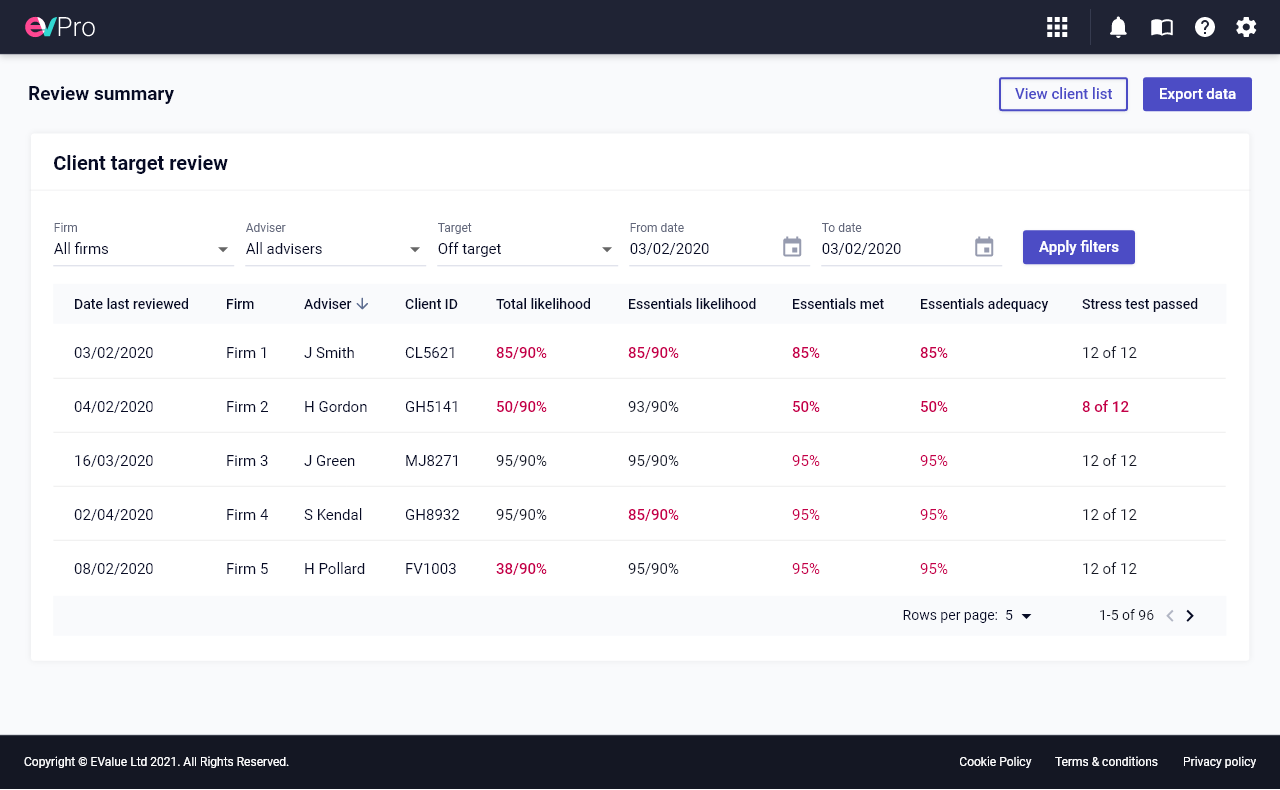Change the rows per page dropdown
The image size is (1280, 790).
point(1018,616)
